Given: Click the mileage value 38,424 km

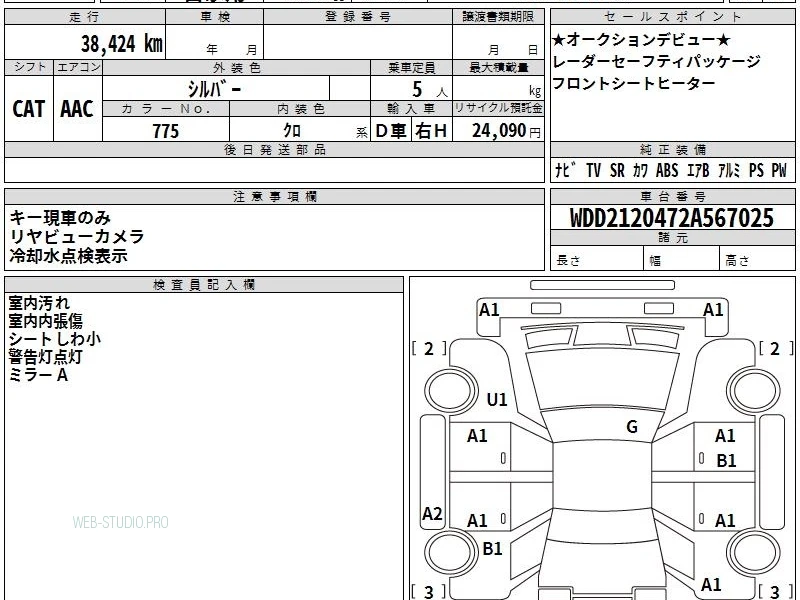Looking at the screenshot, I should [x=122, y=43].
